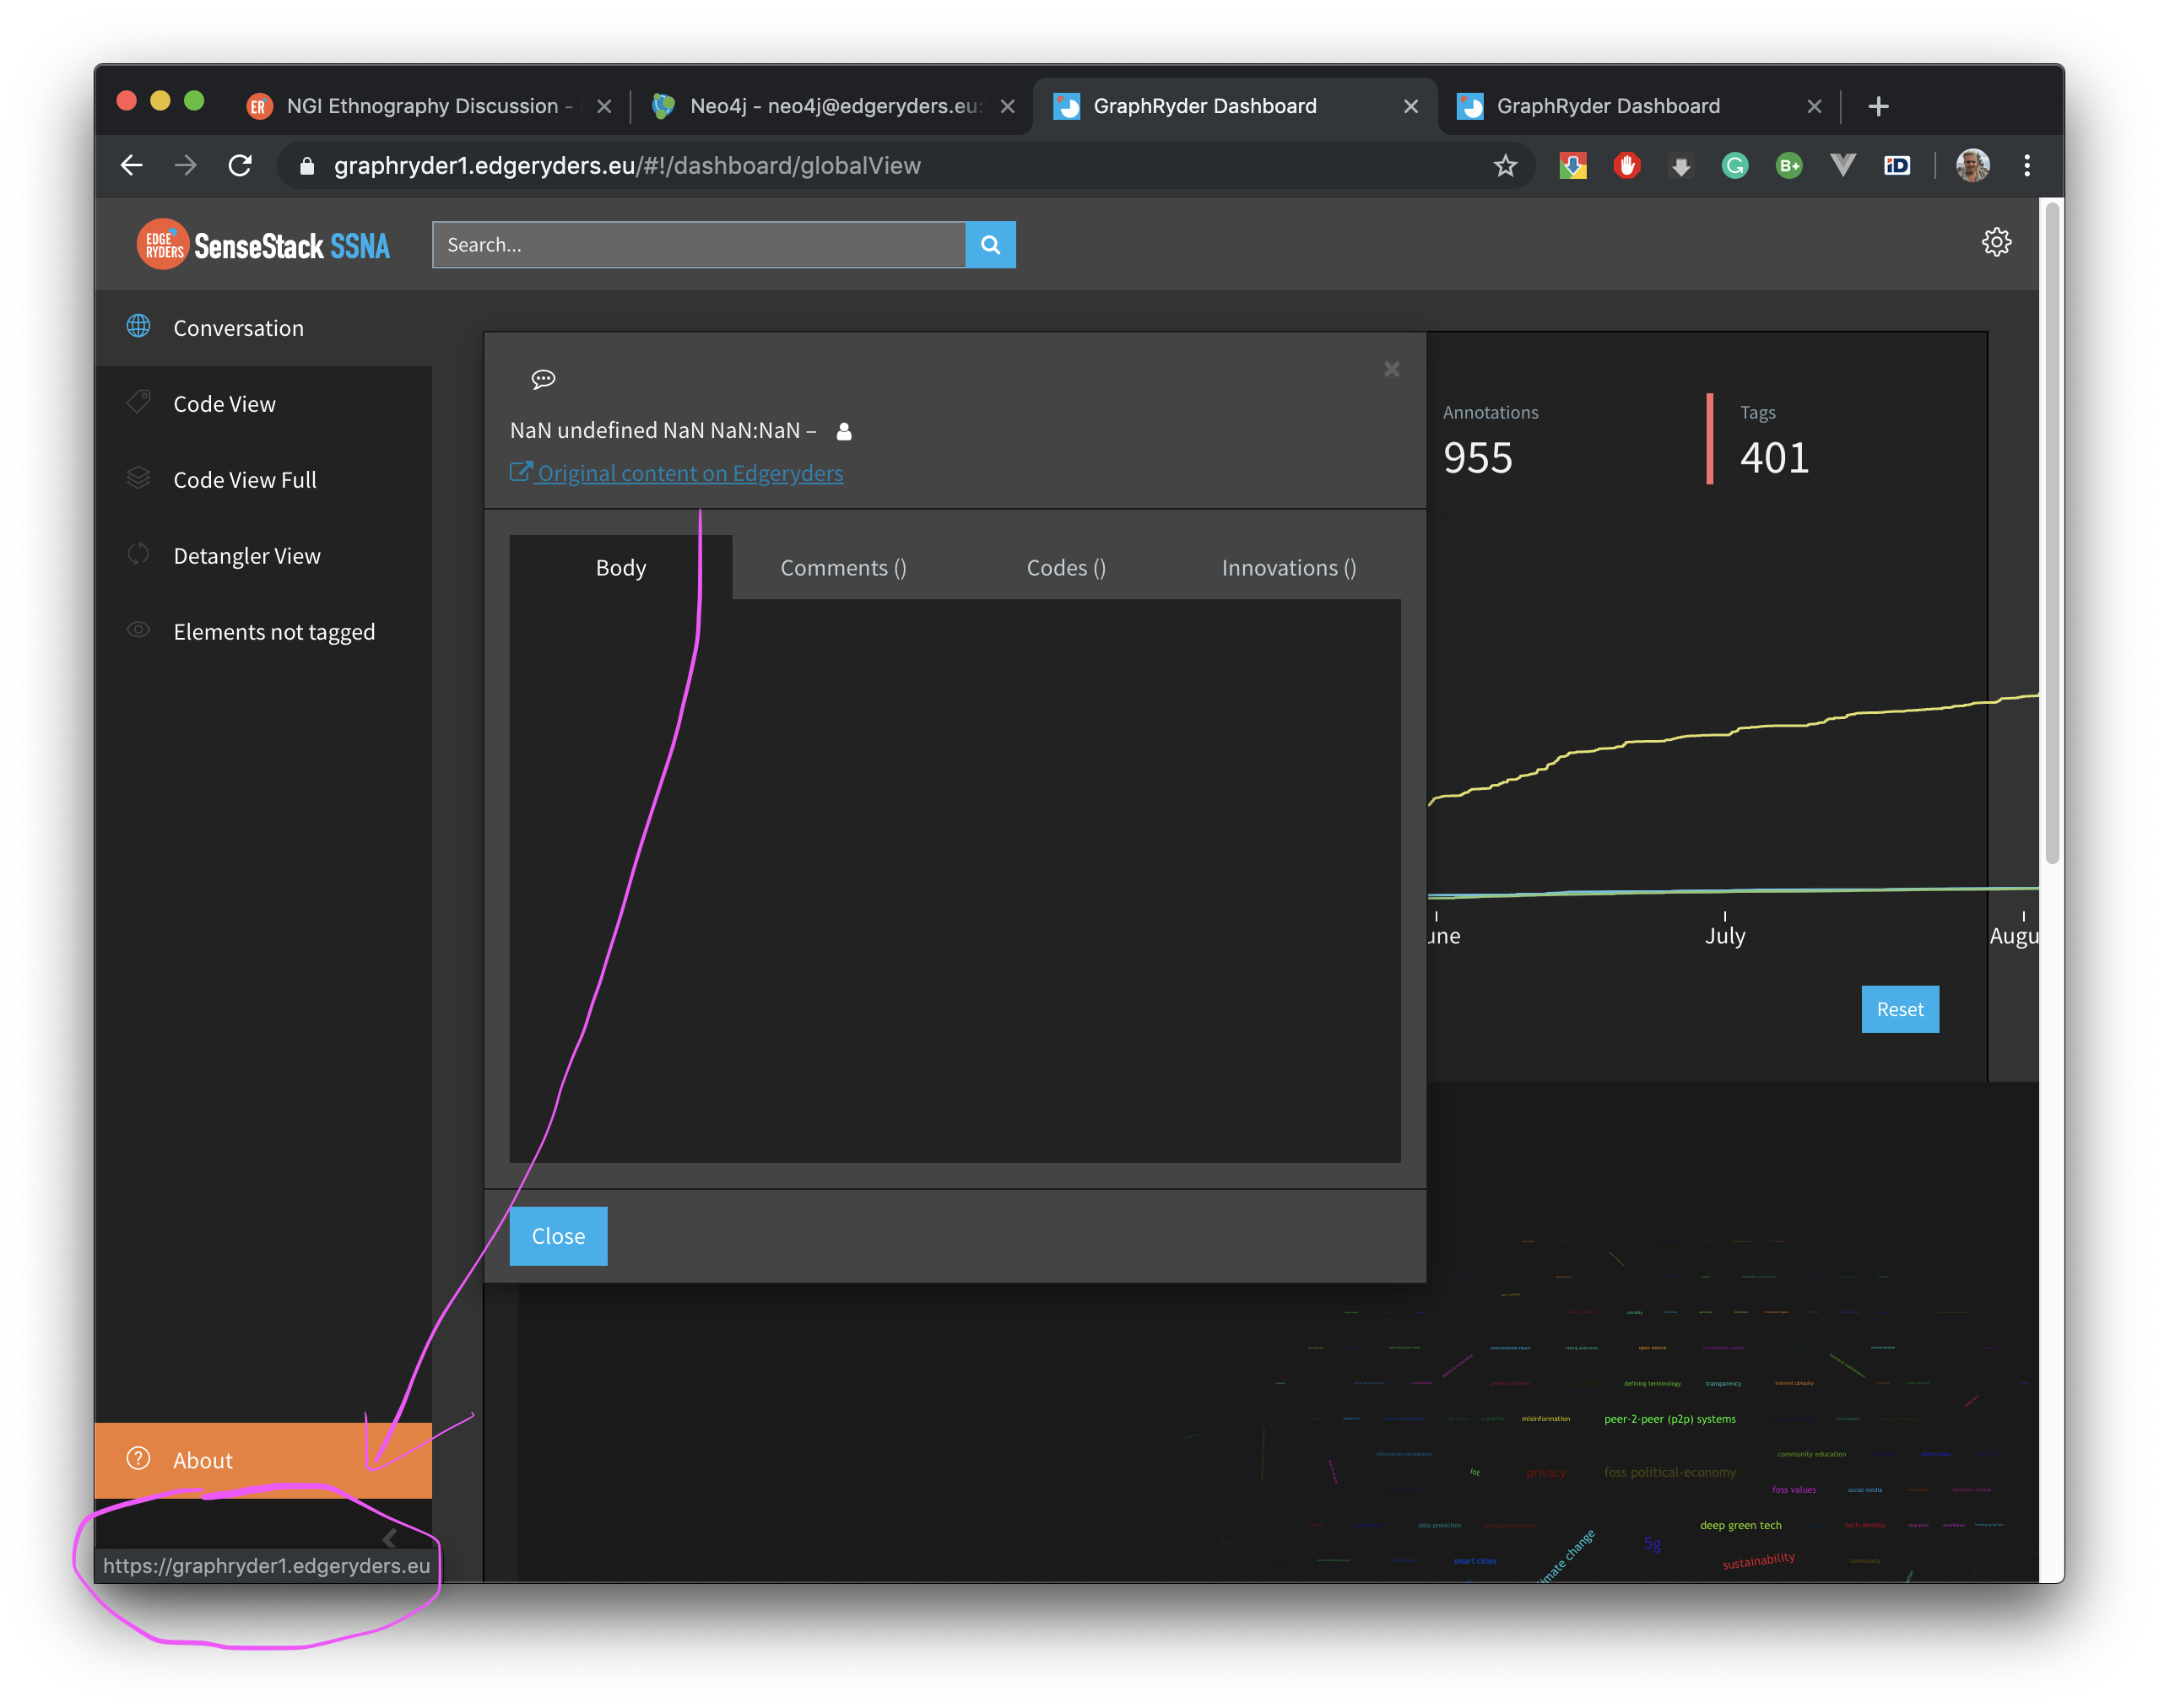2159x1708 pixels.
Task: Click the Conversation globe icon
Action: coord(138,327)
